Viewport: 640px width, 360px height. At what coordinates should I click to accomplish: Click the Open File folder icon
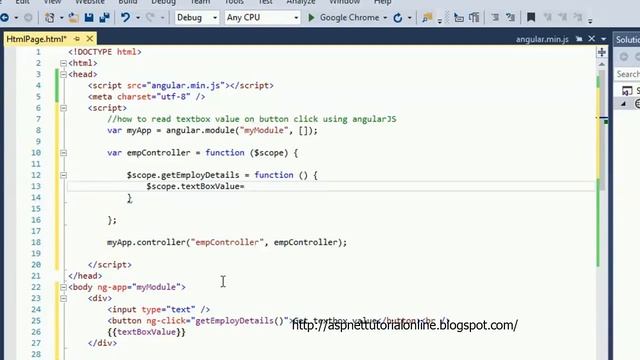tap(73, 18)
